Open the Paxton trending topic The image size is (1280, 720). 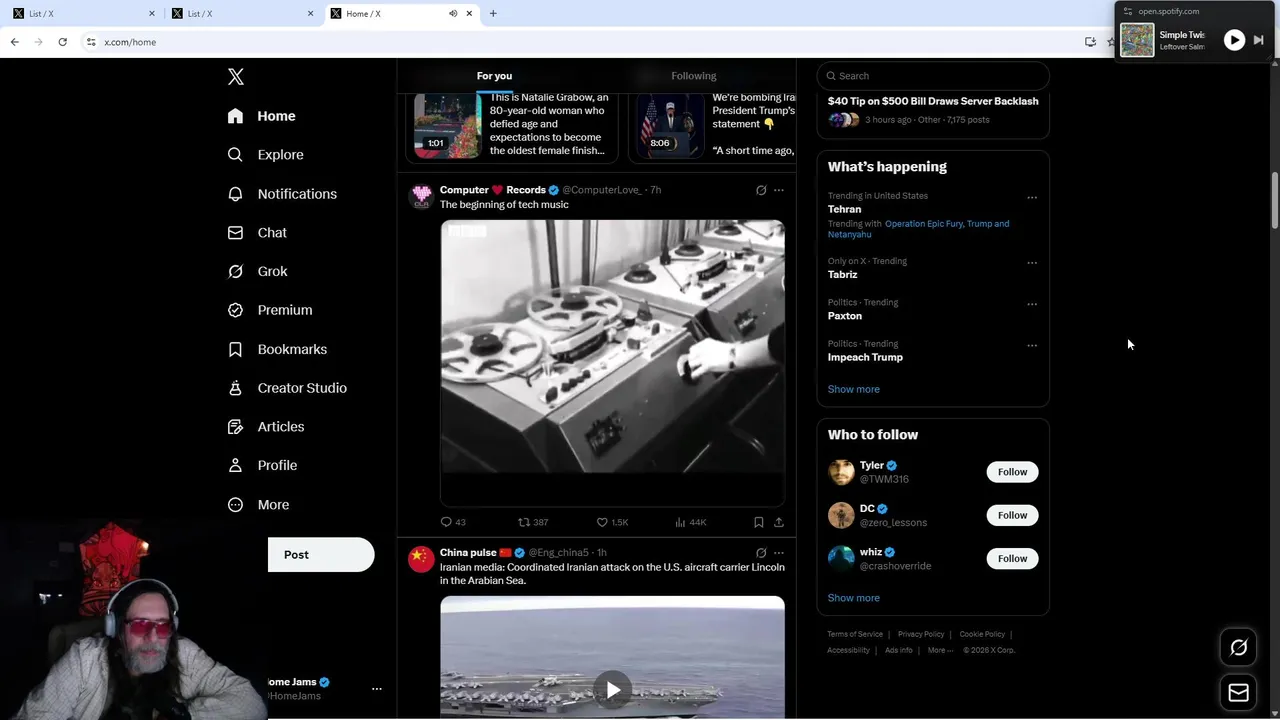click(x=845, y=316)
